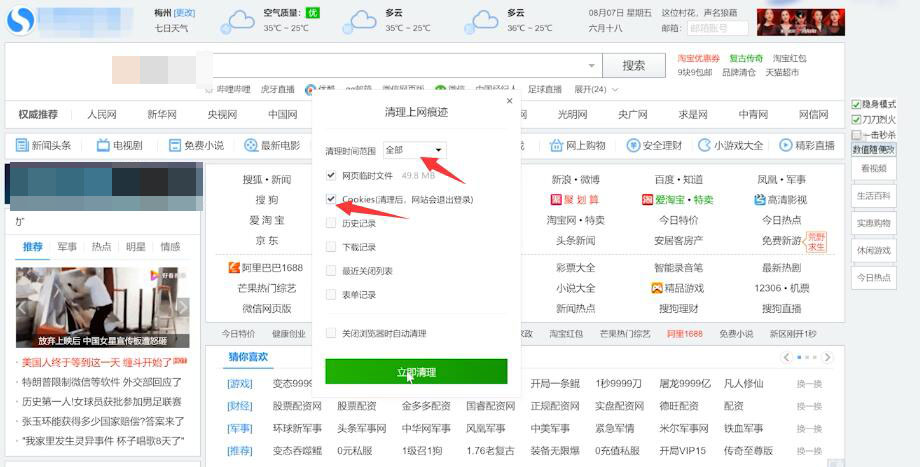
Task: Click 生活百科 side button
Action: coord(874,196)
